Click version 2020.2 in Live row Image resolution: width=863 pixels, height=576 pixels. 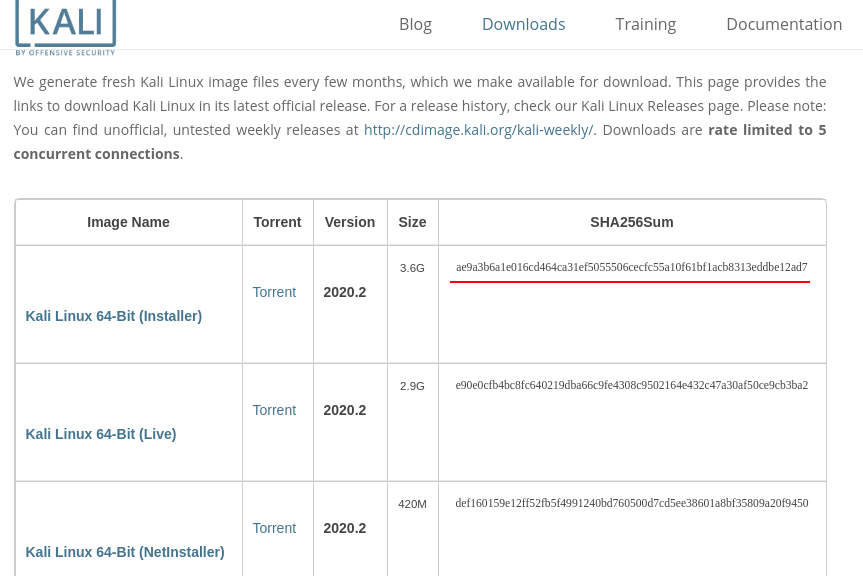coord(345,410)
